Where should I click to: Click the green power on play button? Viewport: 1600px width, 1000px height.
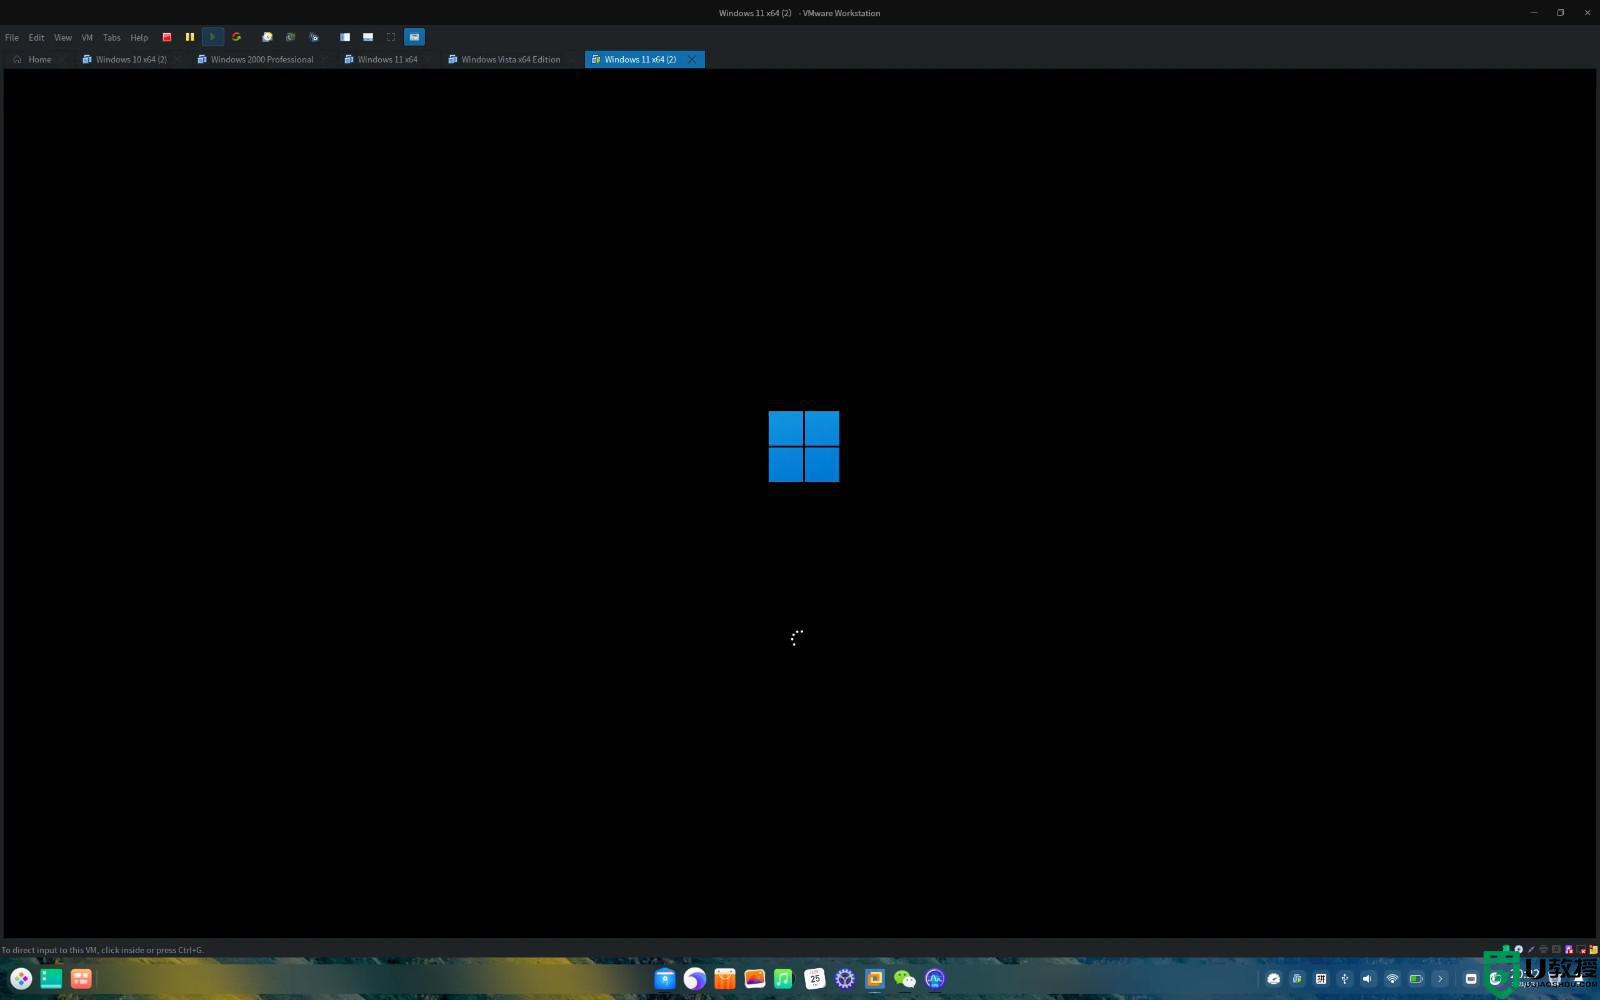tap(212, 37)
